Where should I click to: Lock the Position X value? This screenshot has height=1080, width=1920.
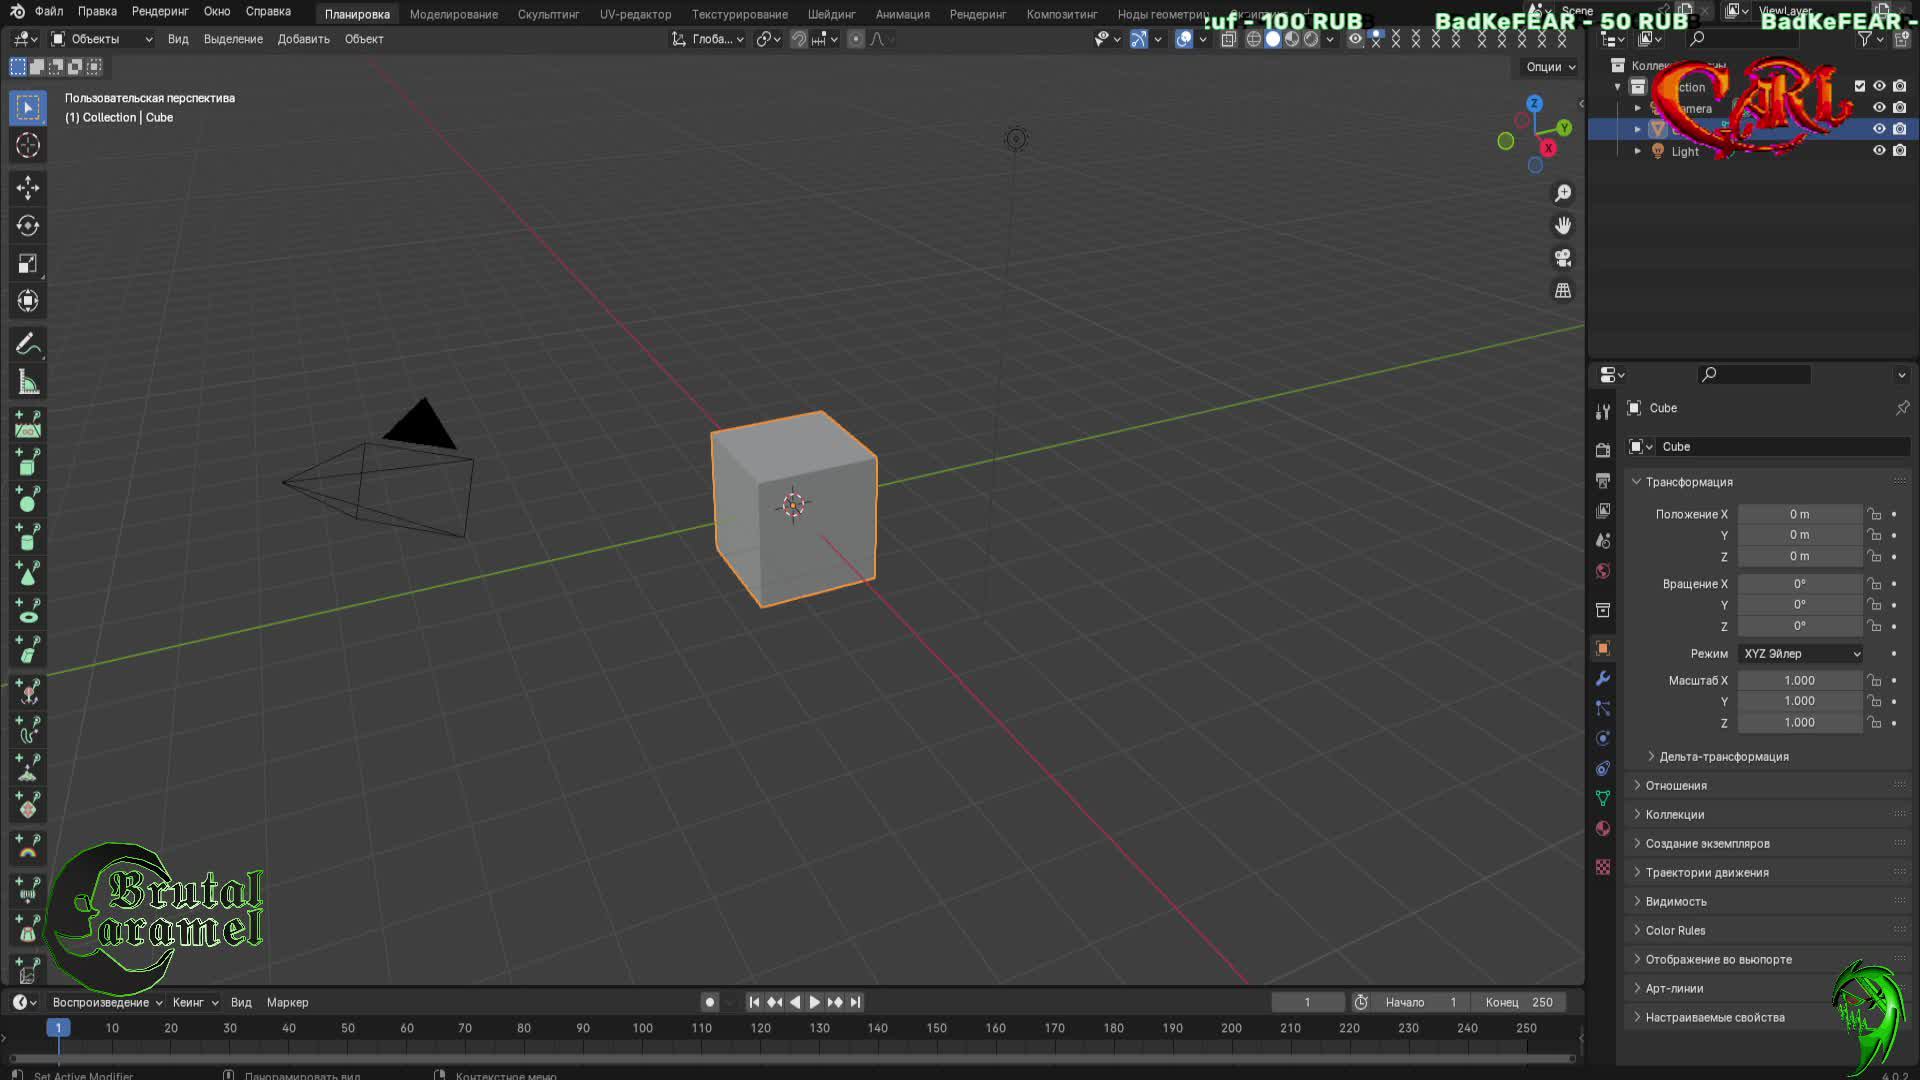tap(1874, 514)
